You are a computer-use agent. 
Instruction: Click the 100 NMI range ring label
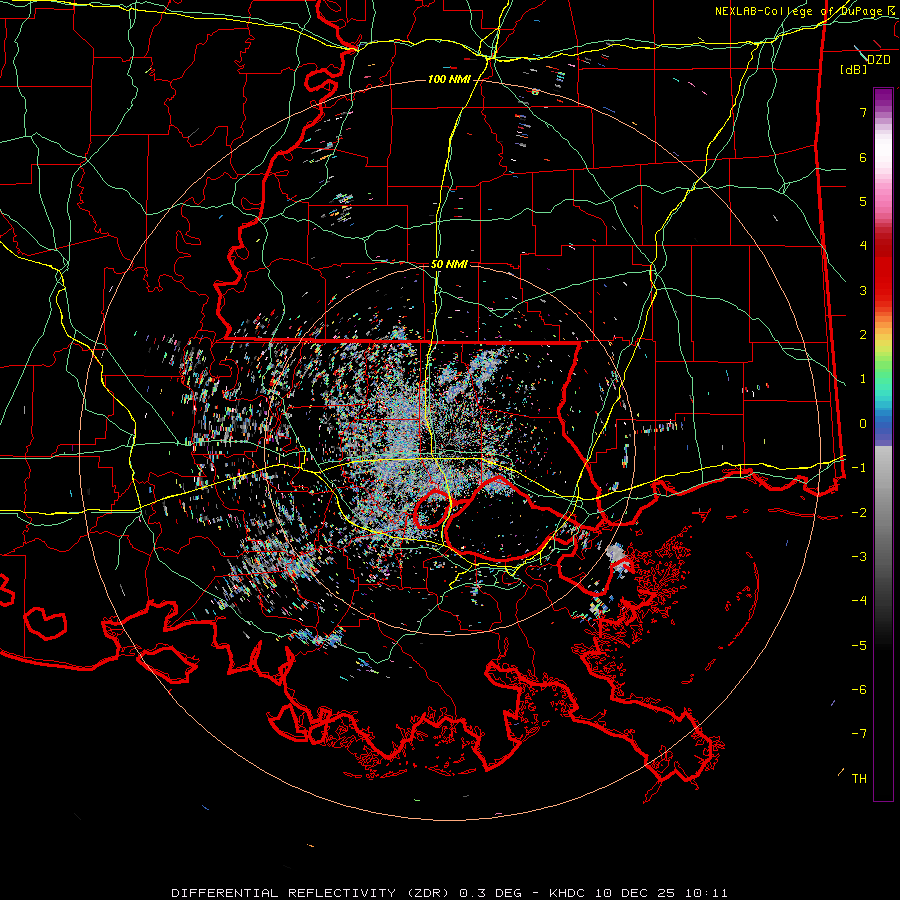tap(448, 79)
